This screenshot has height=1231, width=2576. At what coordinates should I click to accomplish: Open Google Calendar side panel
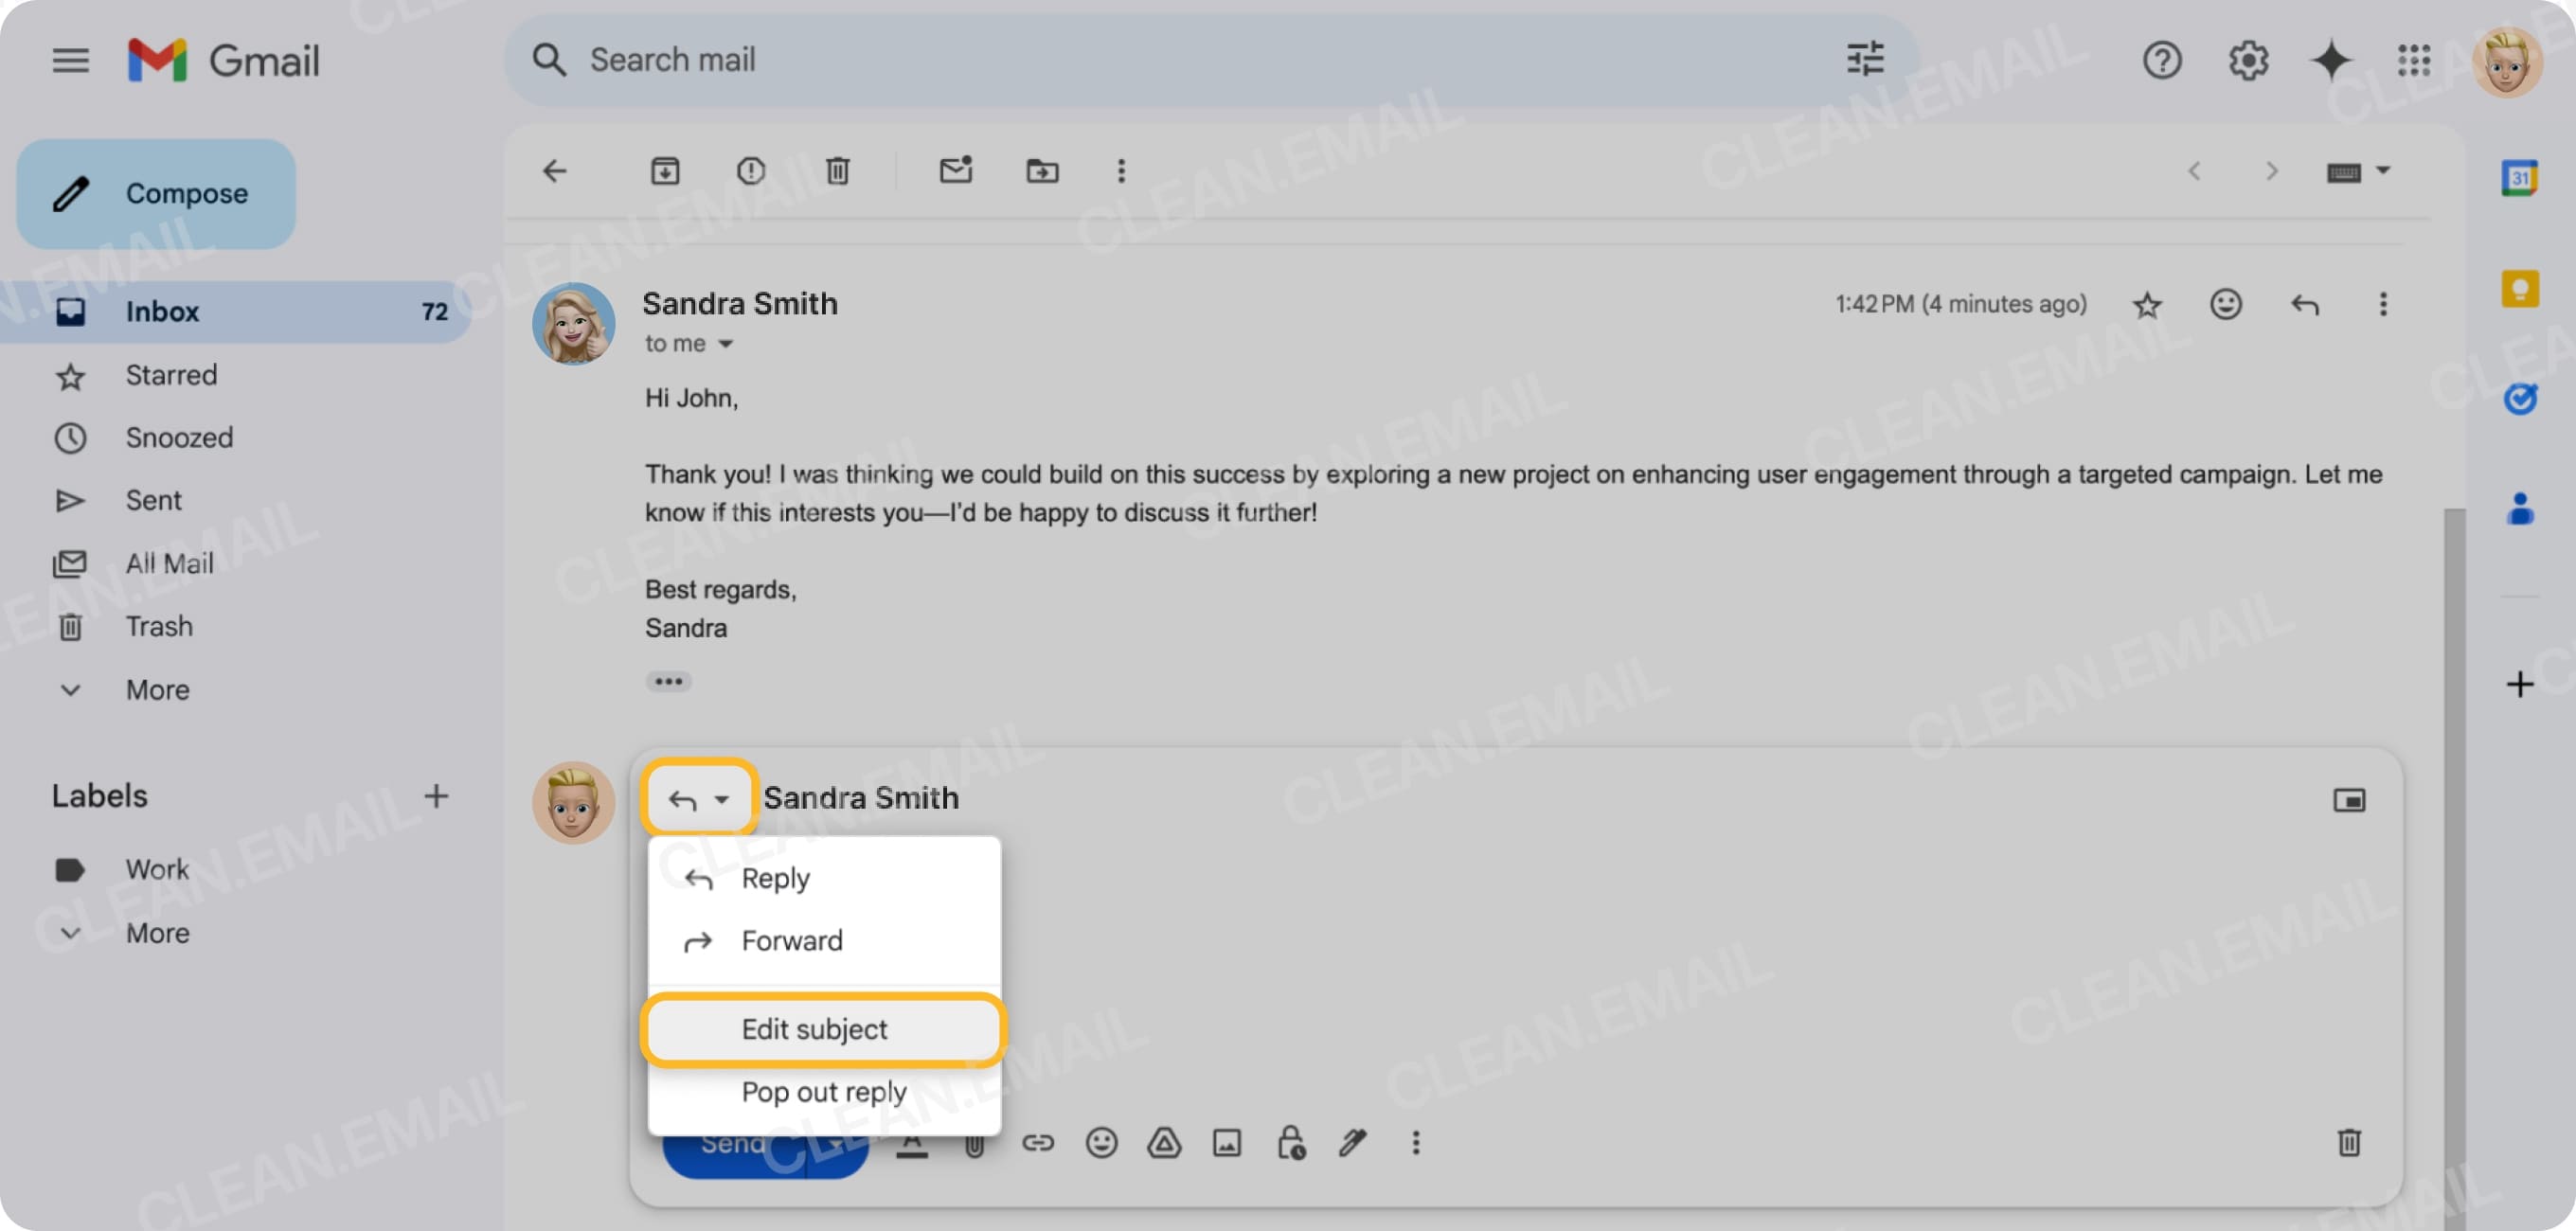click(x=2521, y=177)
